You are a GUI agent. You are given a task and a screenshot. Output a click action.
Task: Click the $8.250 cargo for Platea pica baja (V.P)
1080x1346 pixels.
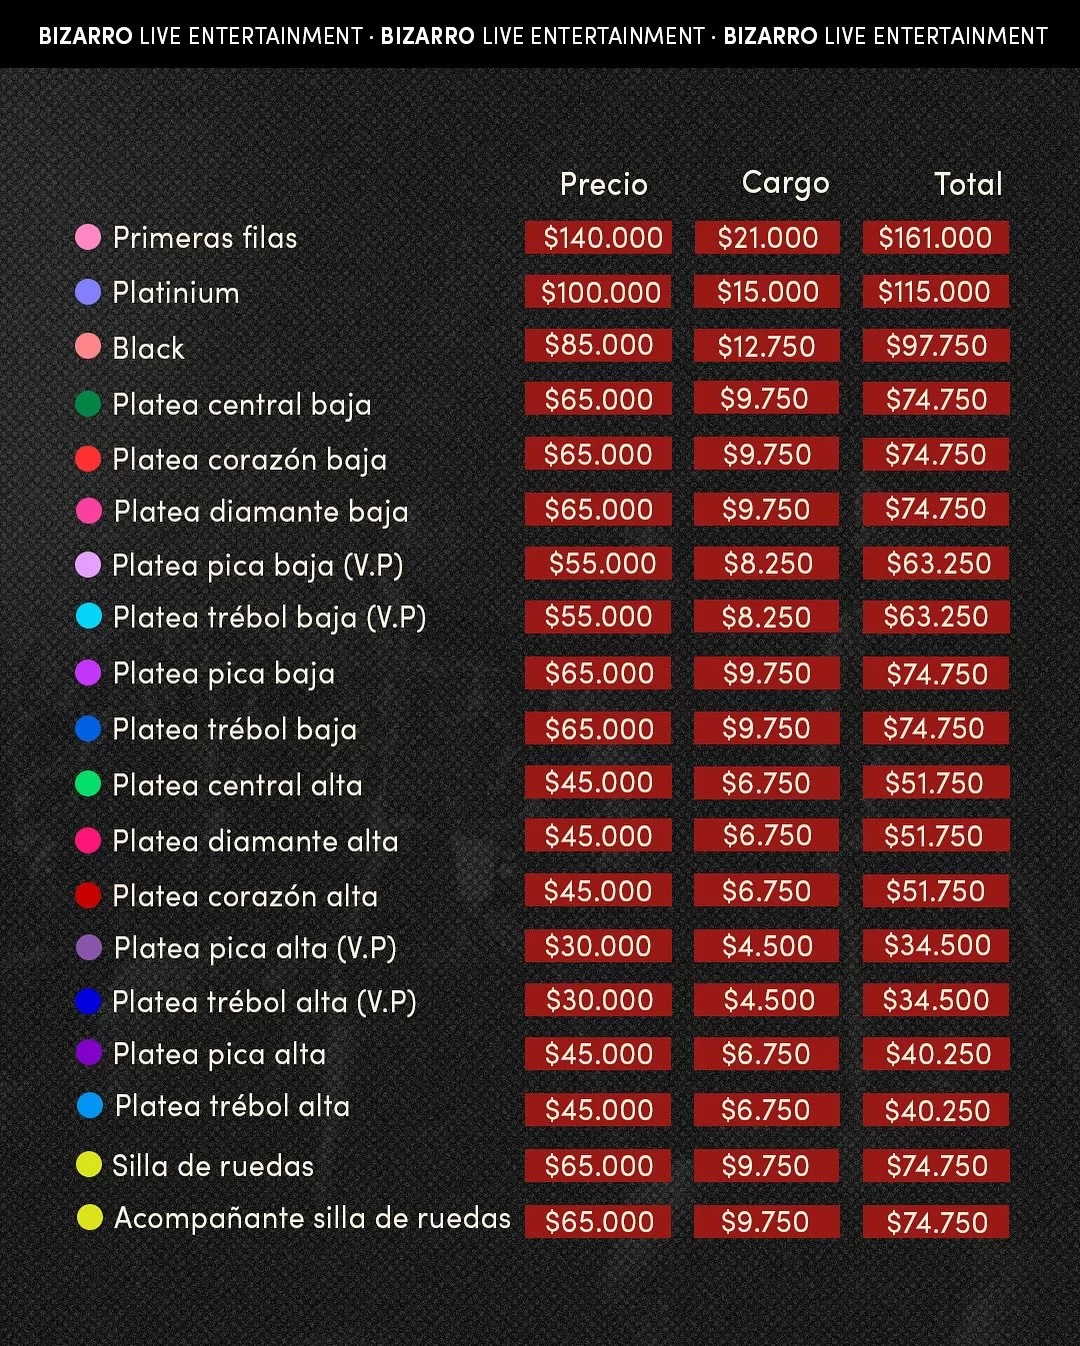767,564
